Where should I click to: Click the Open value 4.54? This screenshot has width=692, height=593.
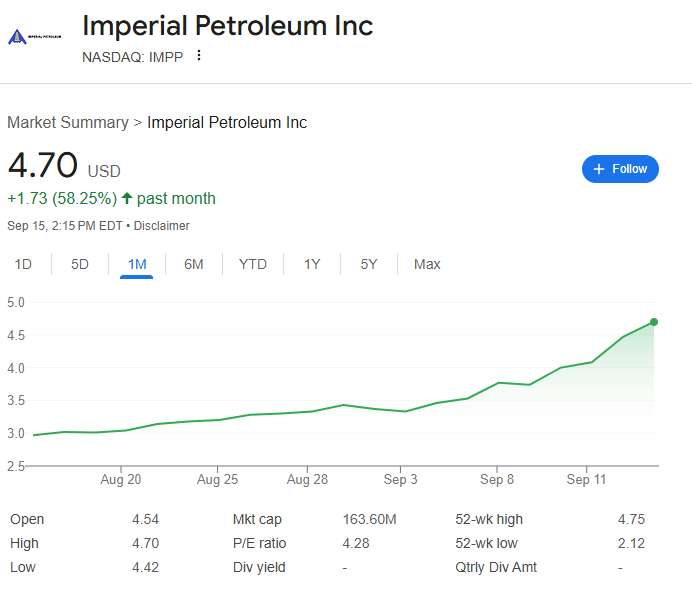(145, 519)
